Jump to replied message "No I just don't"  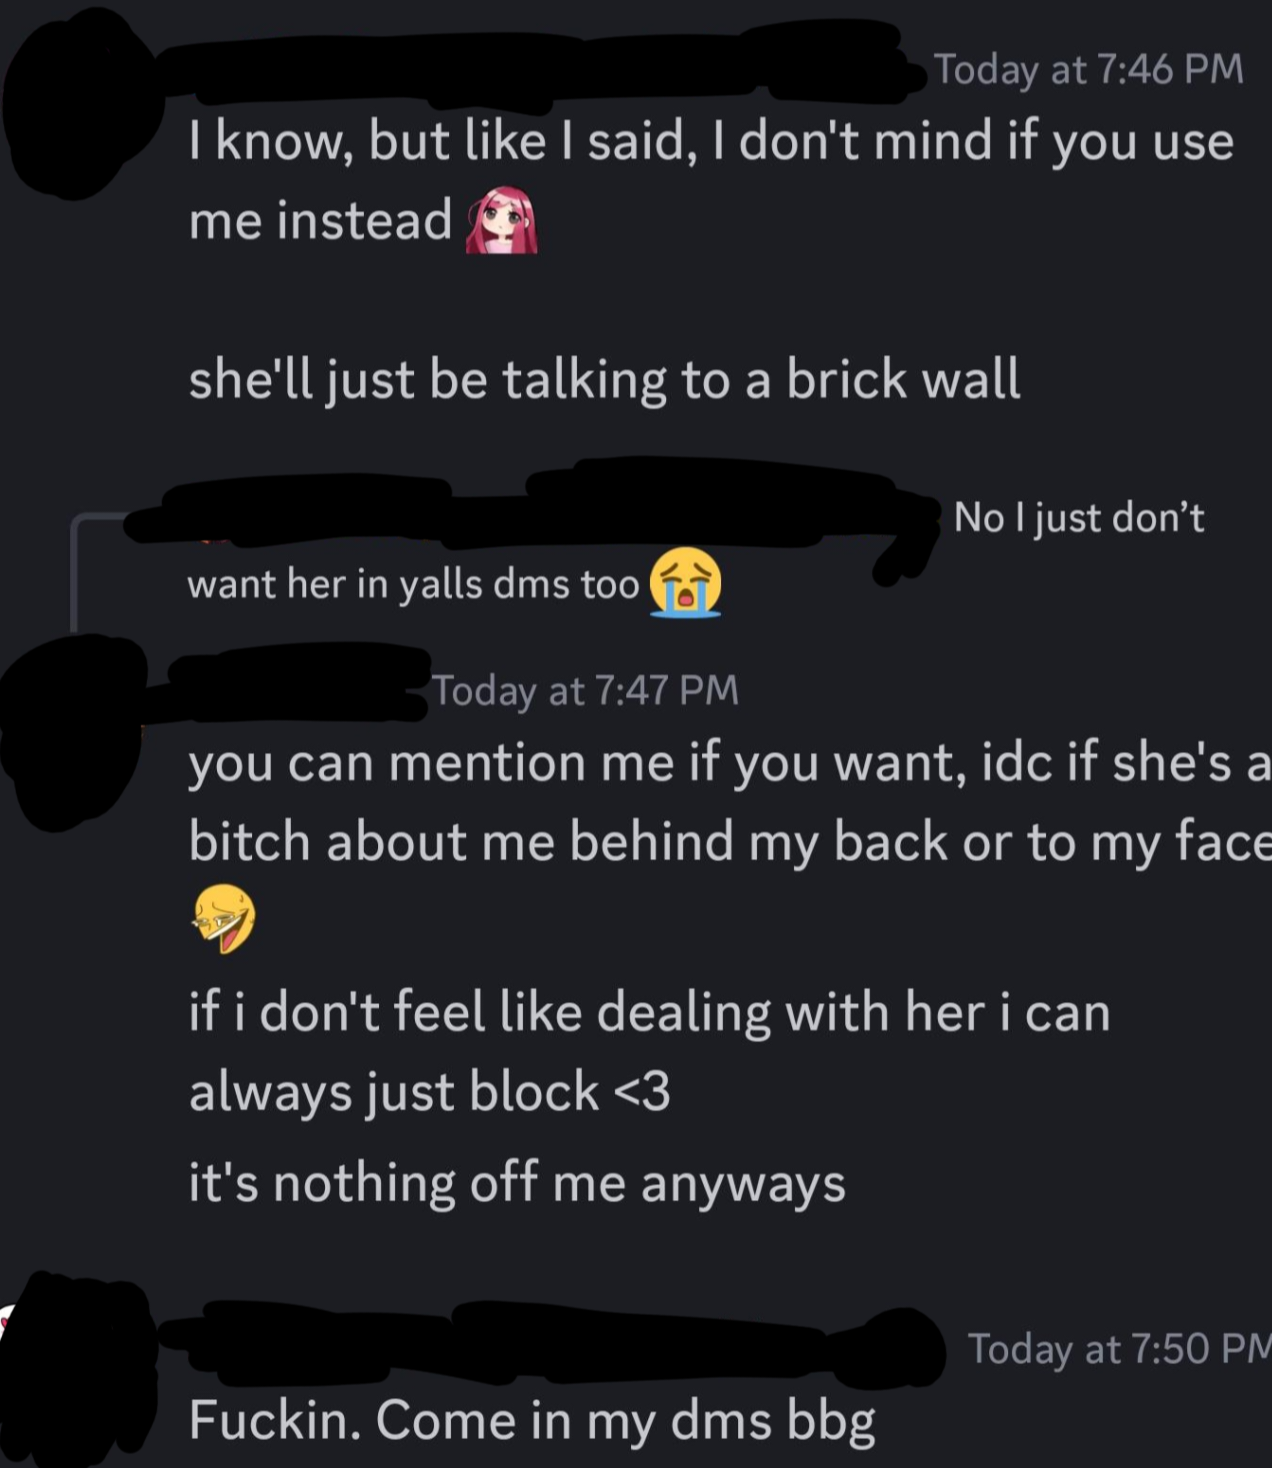point(1079,518)
